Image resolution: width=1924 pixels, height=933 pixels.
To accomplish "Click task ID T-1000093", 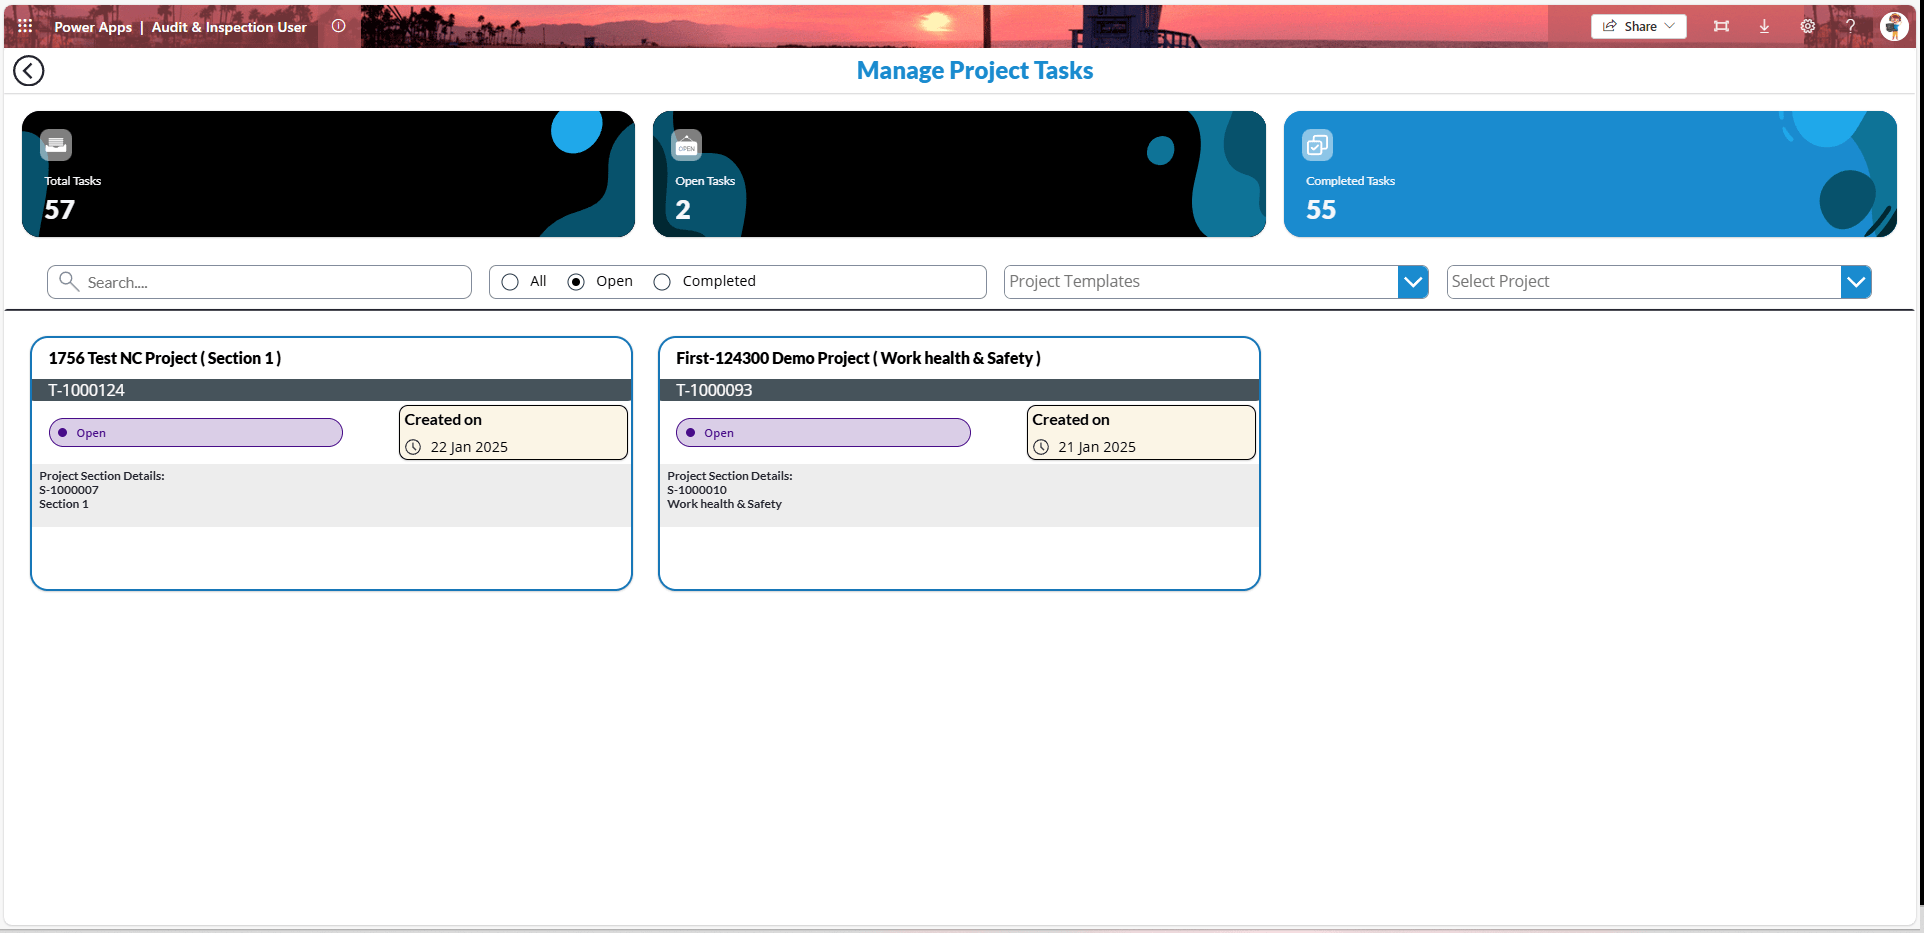I will tap(714, 390).
